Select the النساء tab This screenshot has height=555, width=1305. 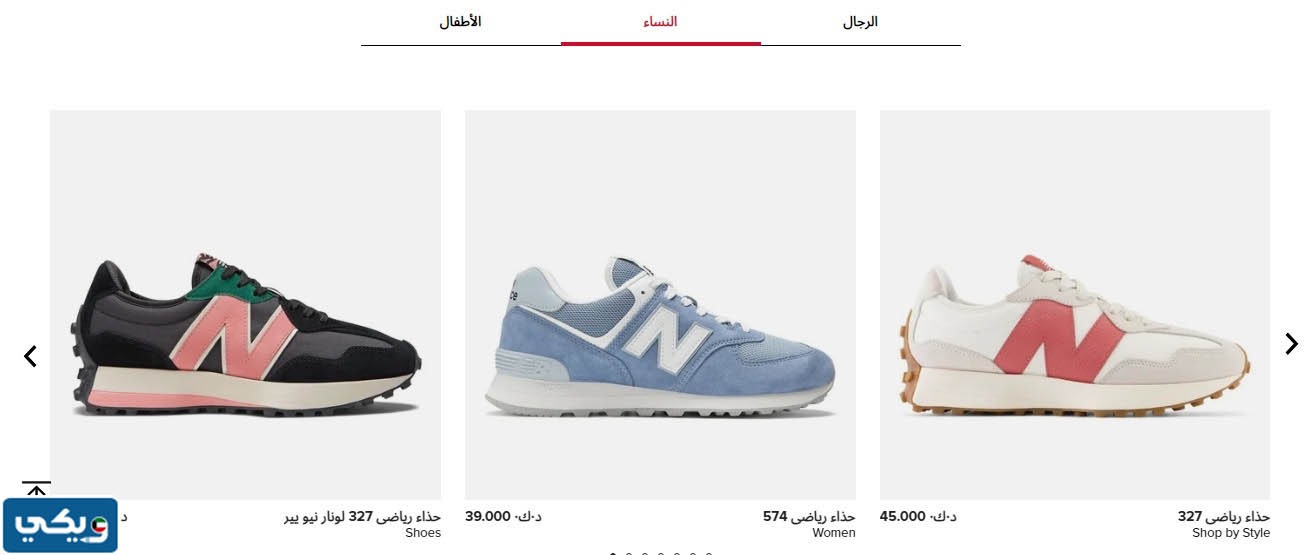tap(660, 22)
